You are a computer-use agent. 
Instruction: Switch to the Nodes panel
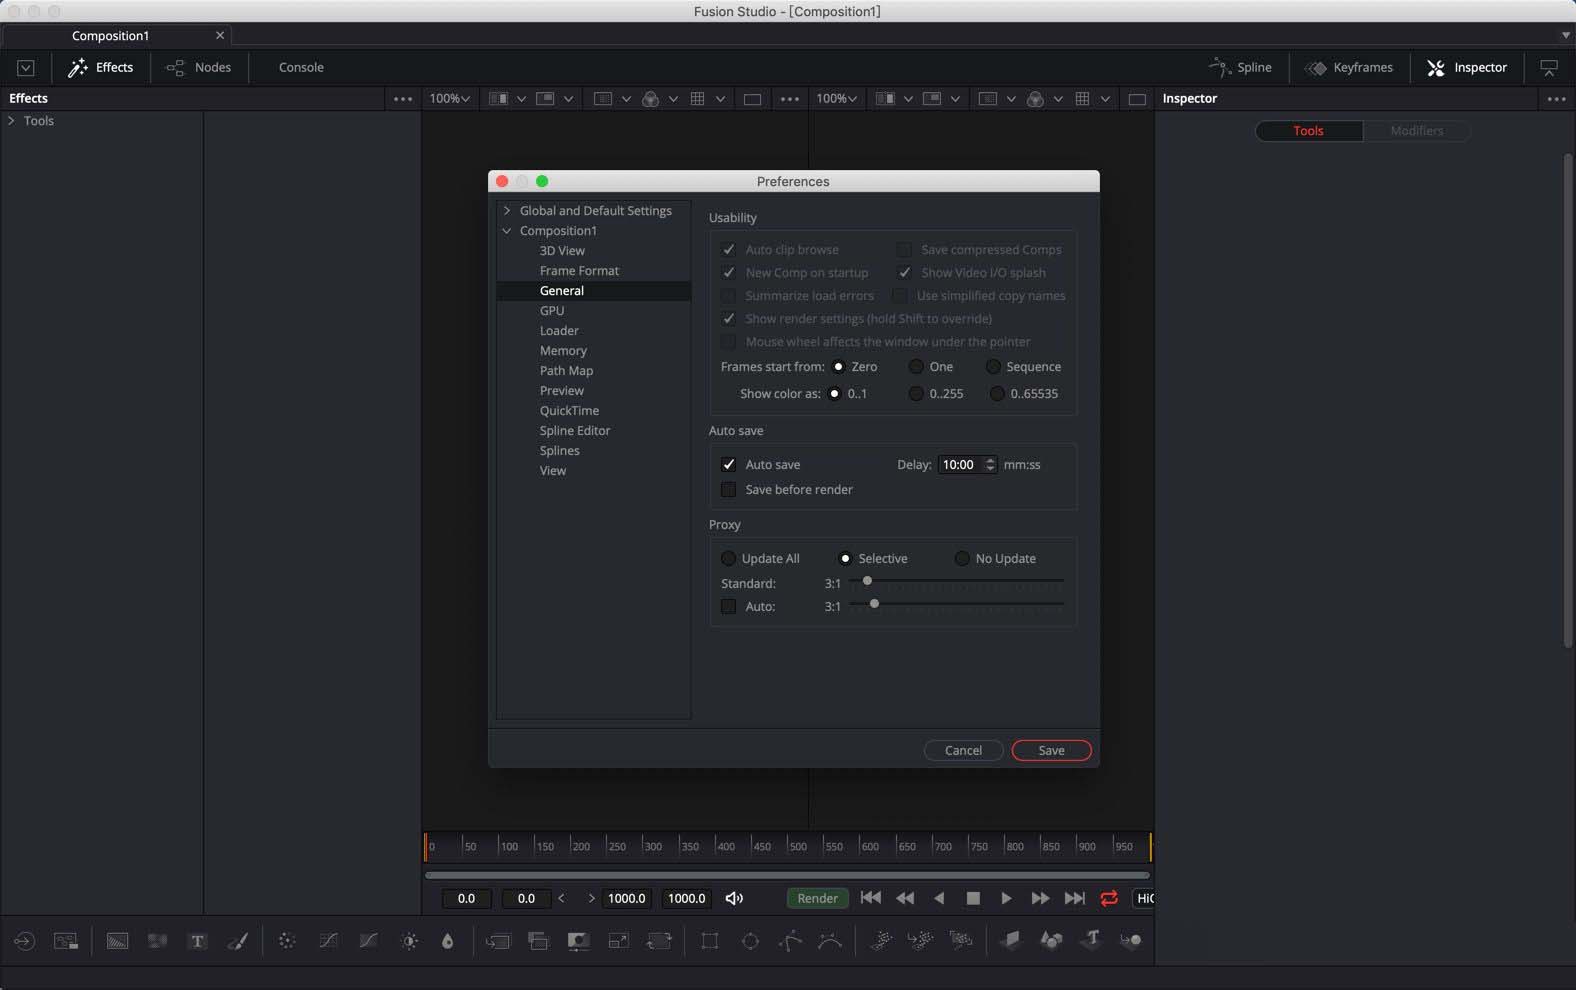click(x=198, y=68)
